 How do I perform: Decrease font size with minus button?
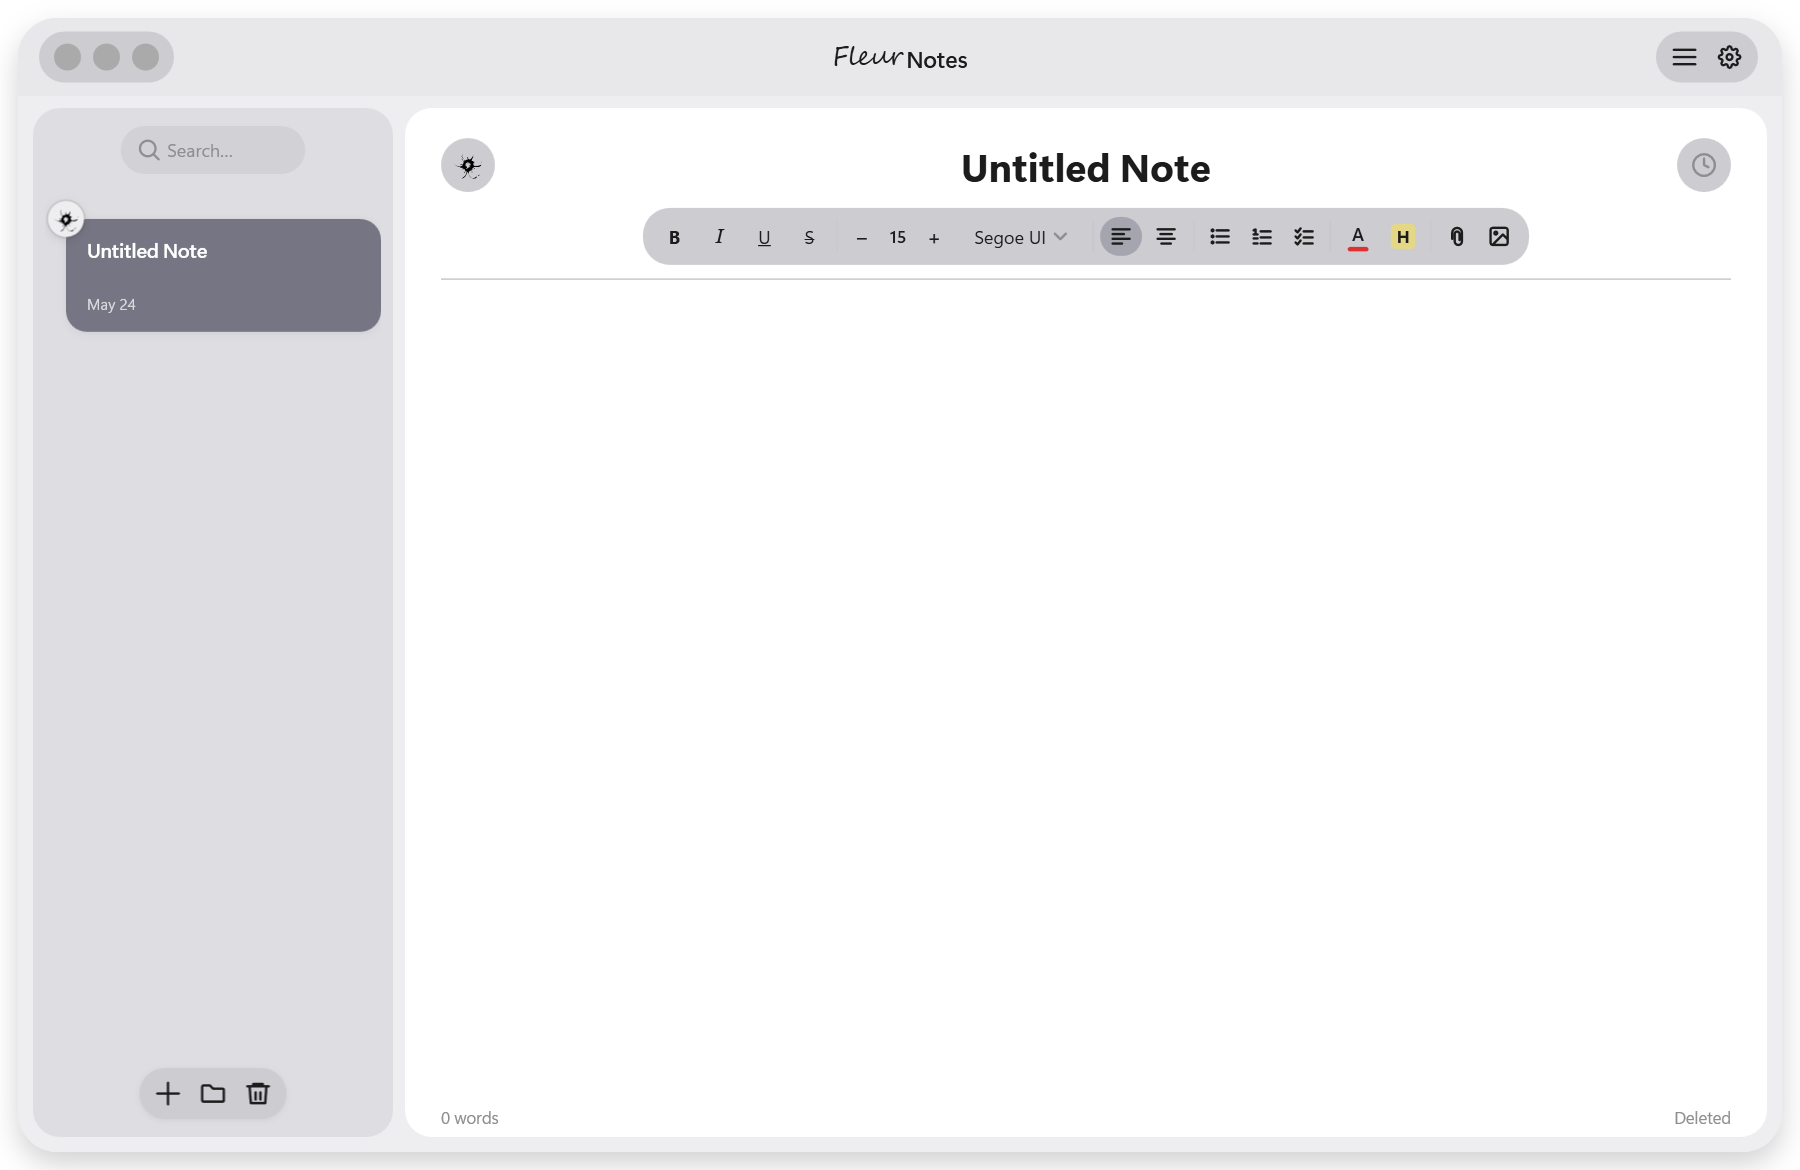point(861,237)
